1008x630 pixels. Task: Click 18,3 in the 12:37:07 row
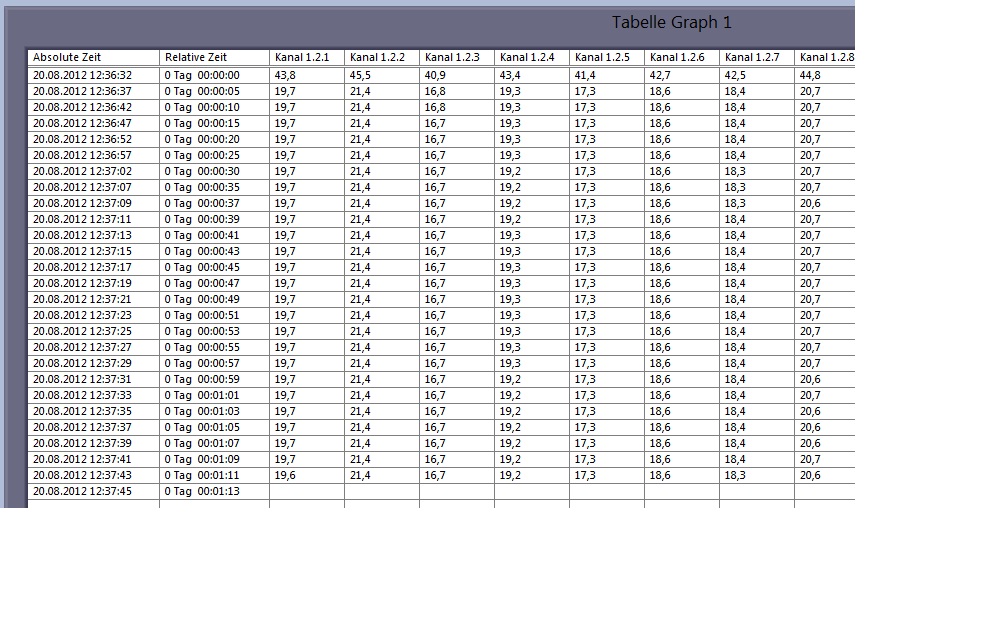(757, 188)
